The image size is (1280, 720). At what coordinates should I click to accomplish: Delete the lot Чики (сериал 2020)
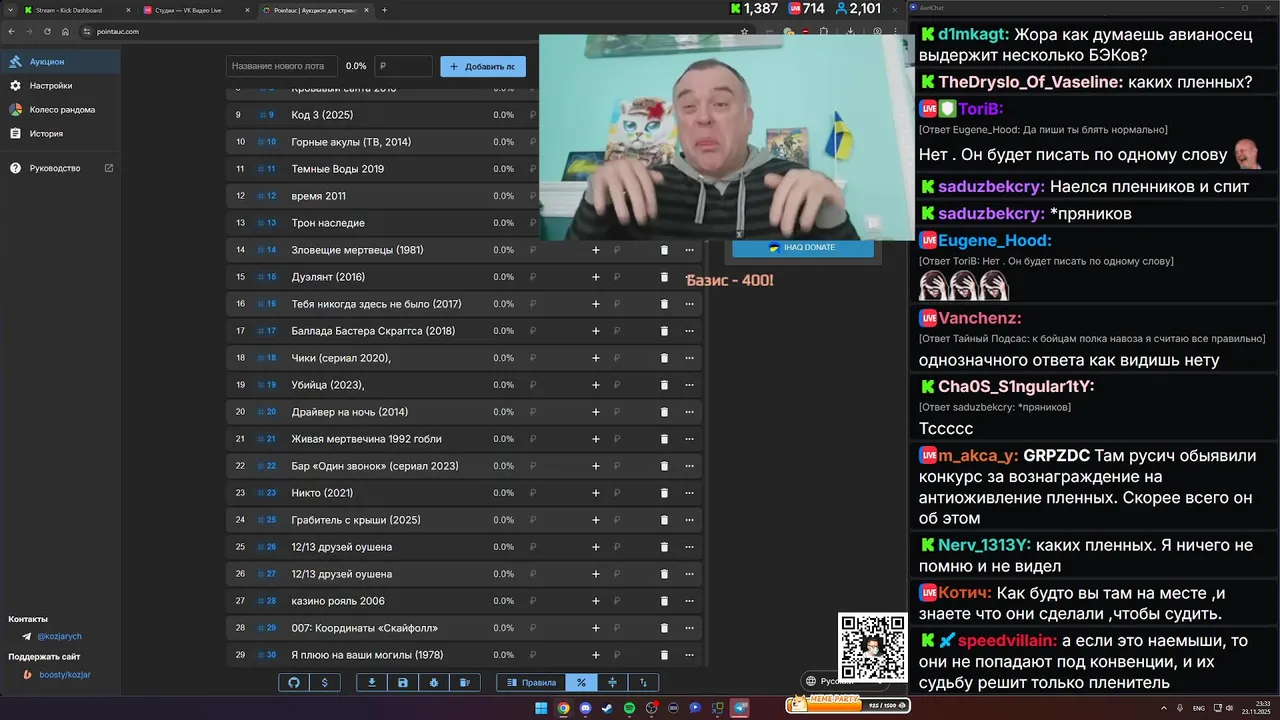pyautogui.click(x=664, y=358)
